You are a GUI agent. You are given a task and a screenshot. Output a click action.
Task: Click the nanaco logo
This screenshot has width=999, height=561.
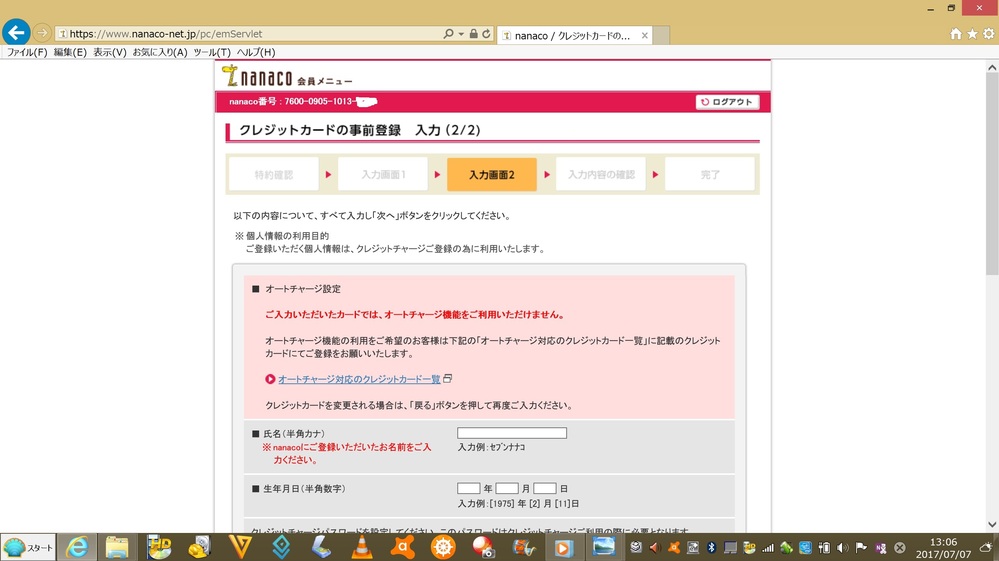[x=257, y=76]
